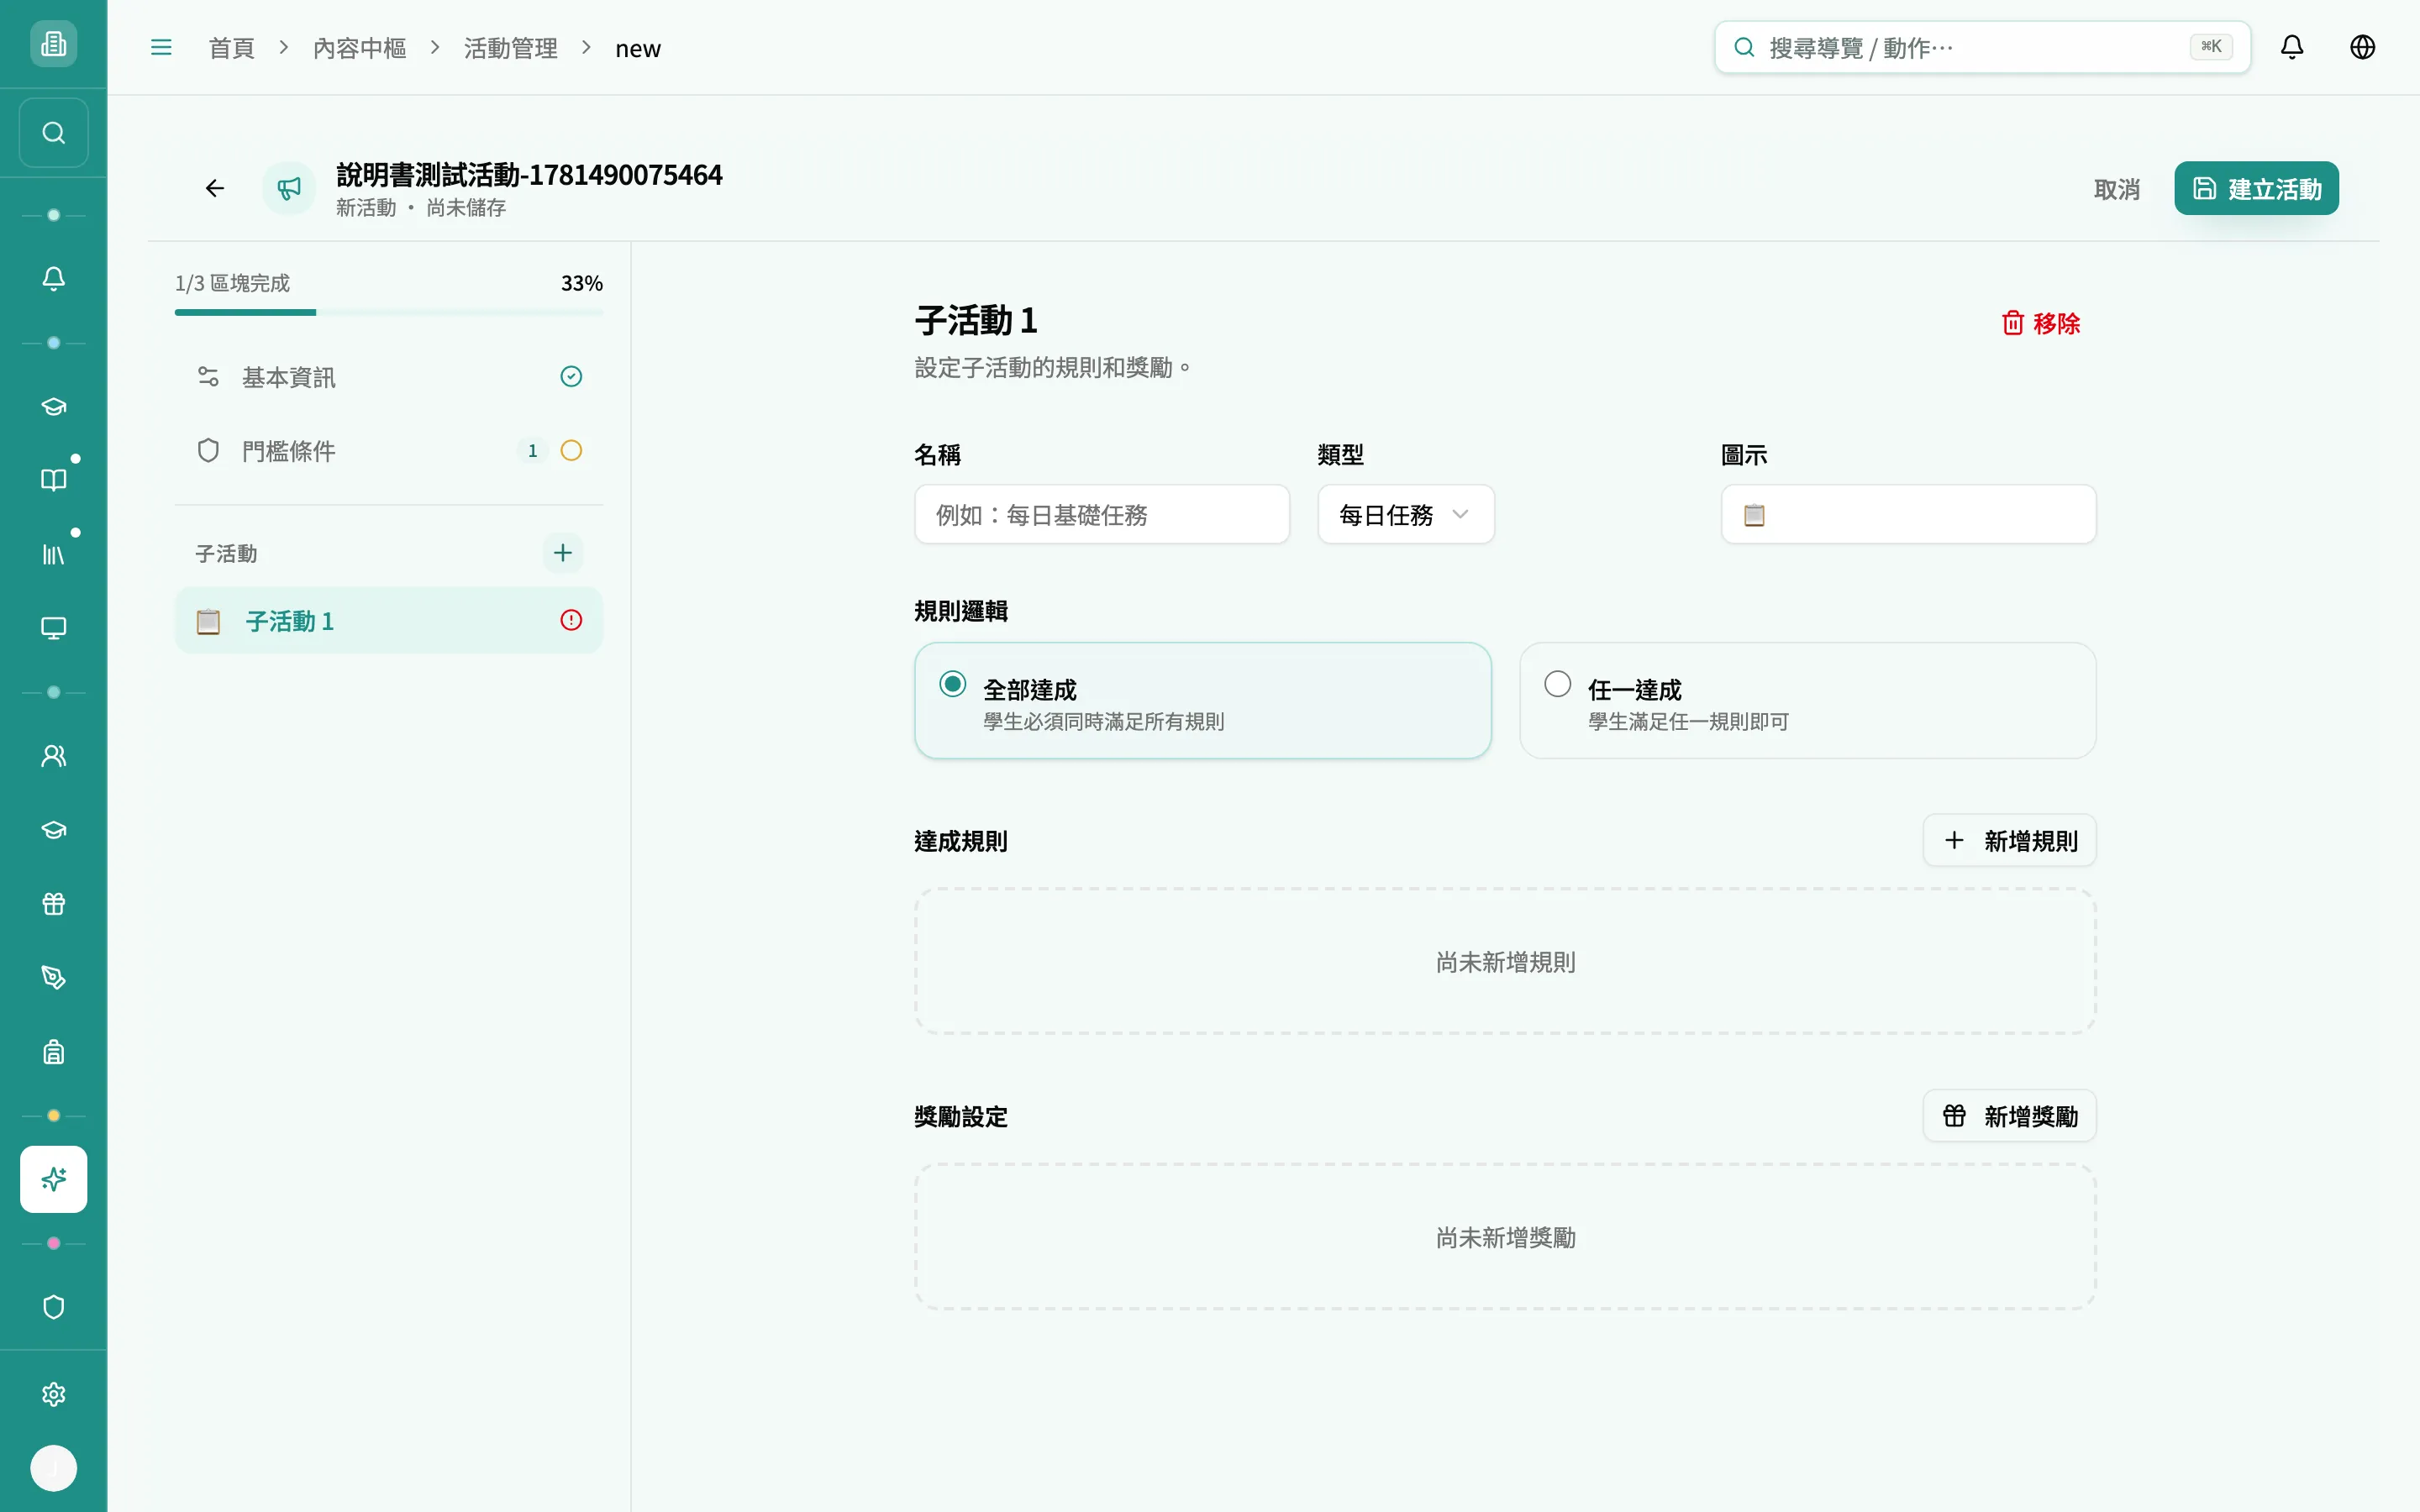The height and width of the screenshot is (1512, 2420).
Task: Click 取消 to cancel
Action: tap(2117, 189)
